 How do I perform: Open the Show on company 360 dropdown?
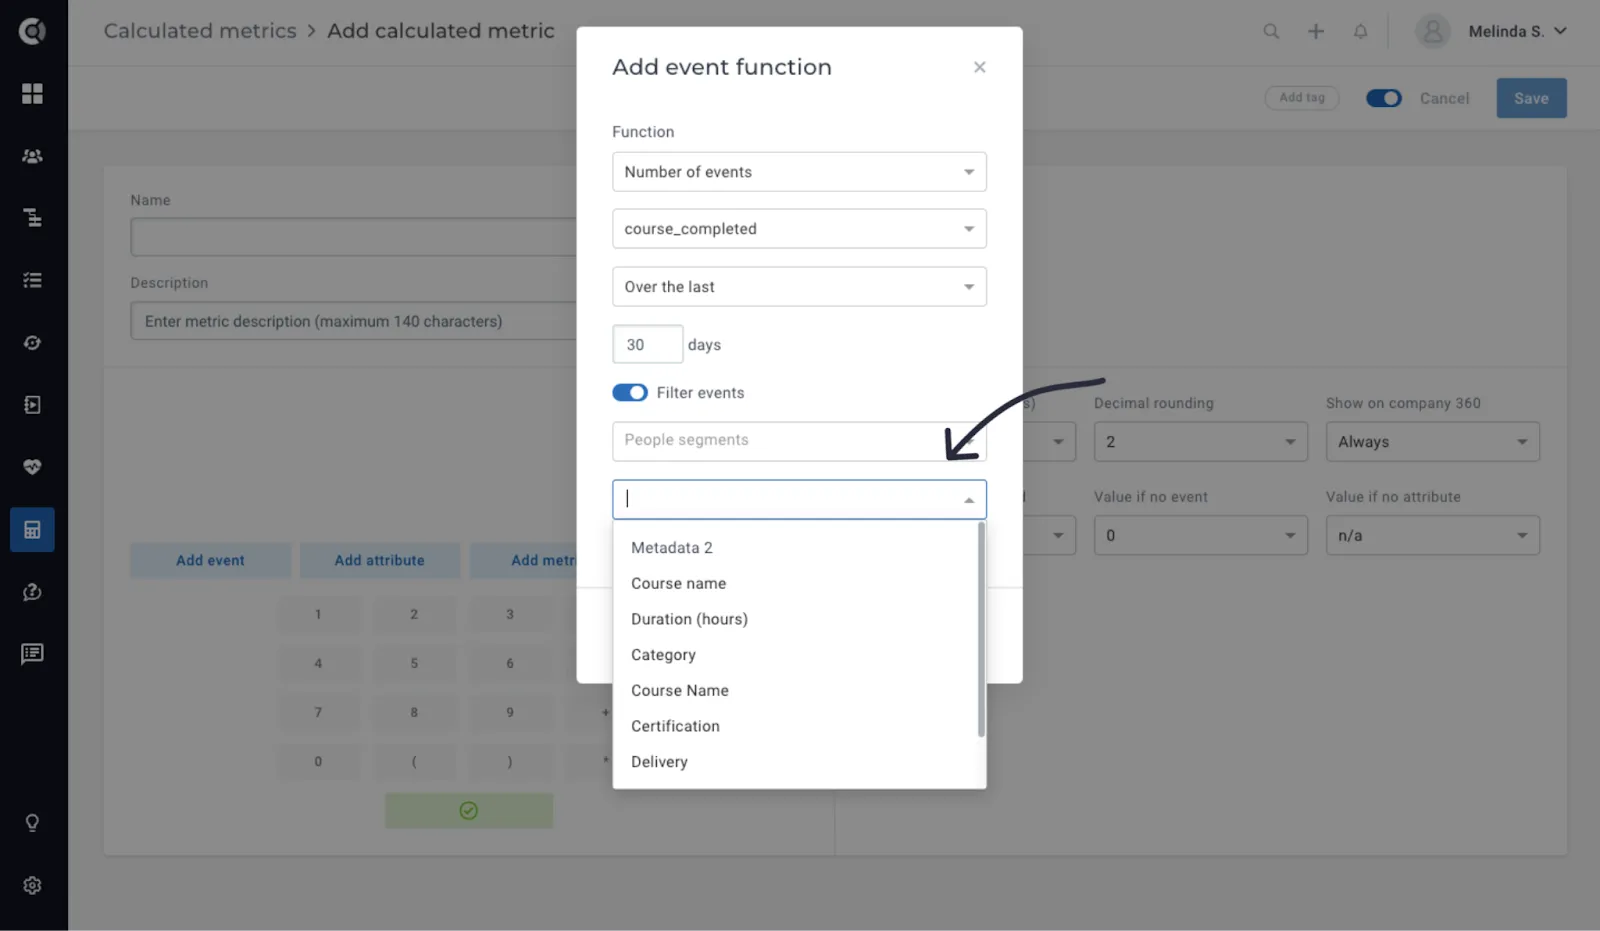tap(1432, 442)
